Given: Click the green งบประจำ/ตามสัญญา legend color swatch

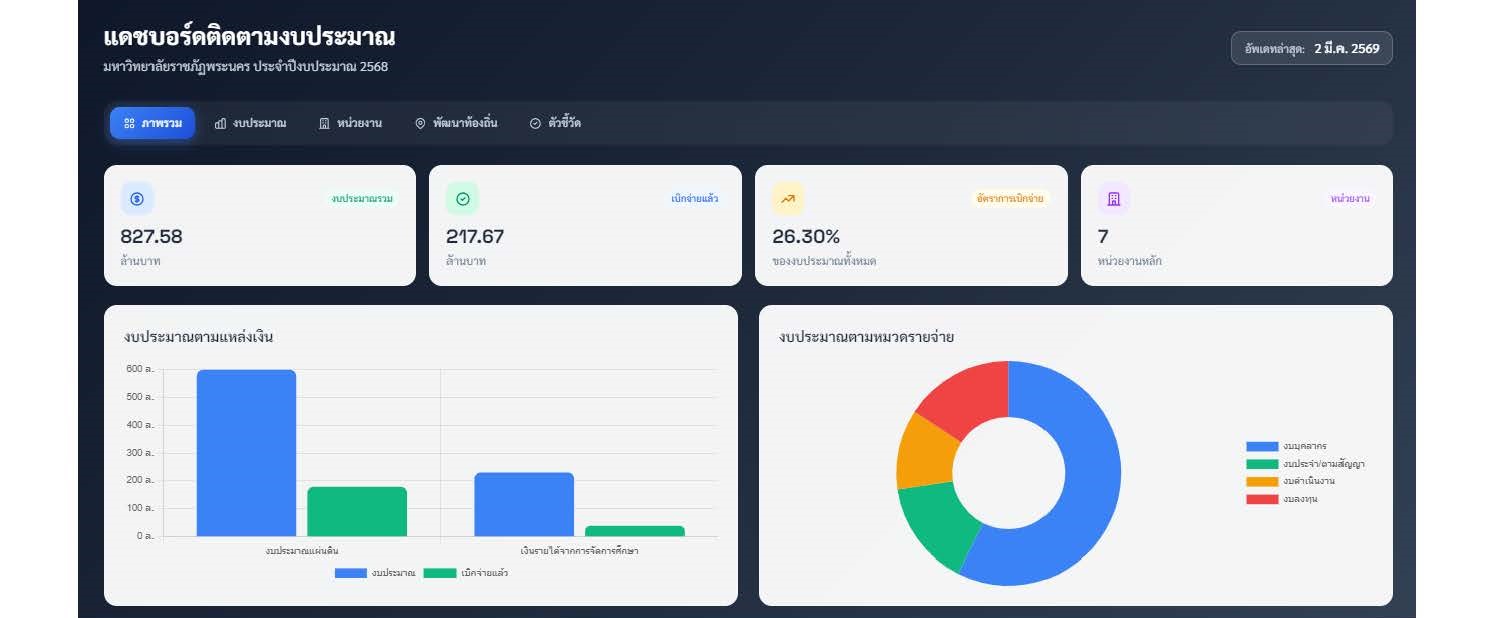Looking at the screenshot, I should click(x=1261, y=464).
